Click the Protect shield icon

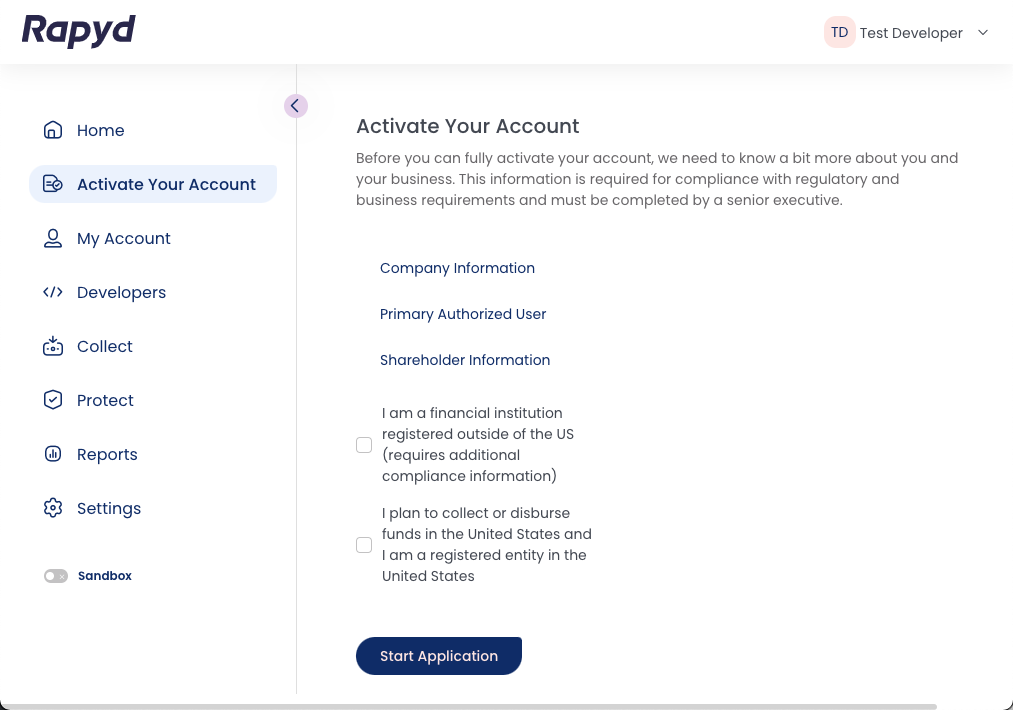(53, 400)
